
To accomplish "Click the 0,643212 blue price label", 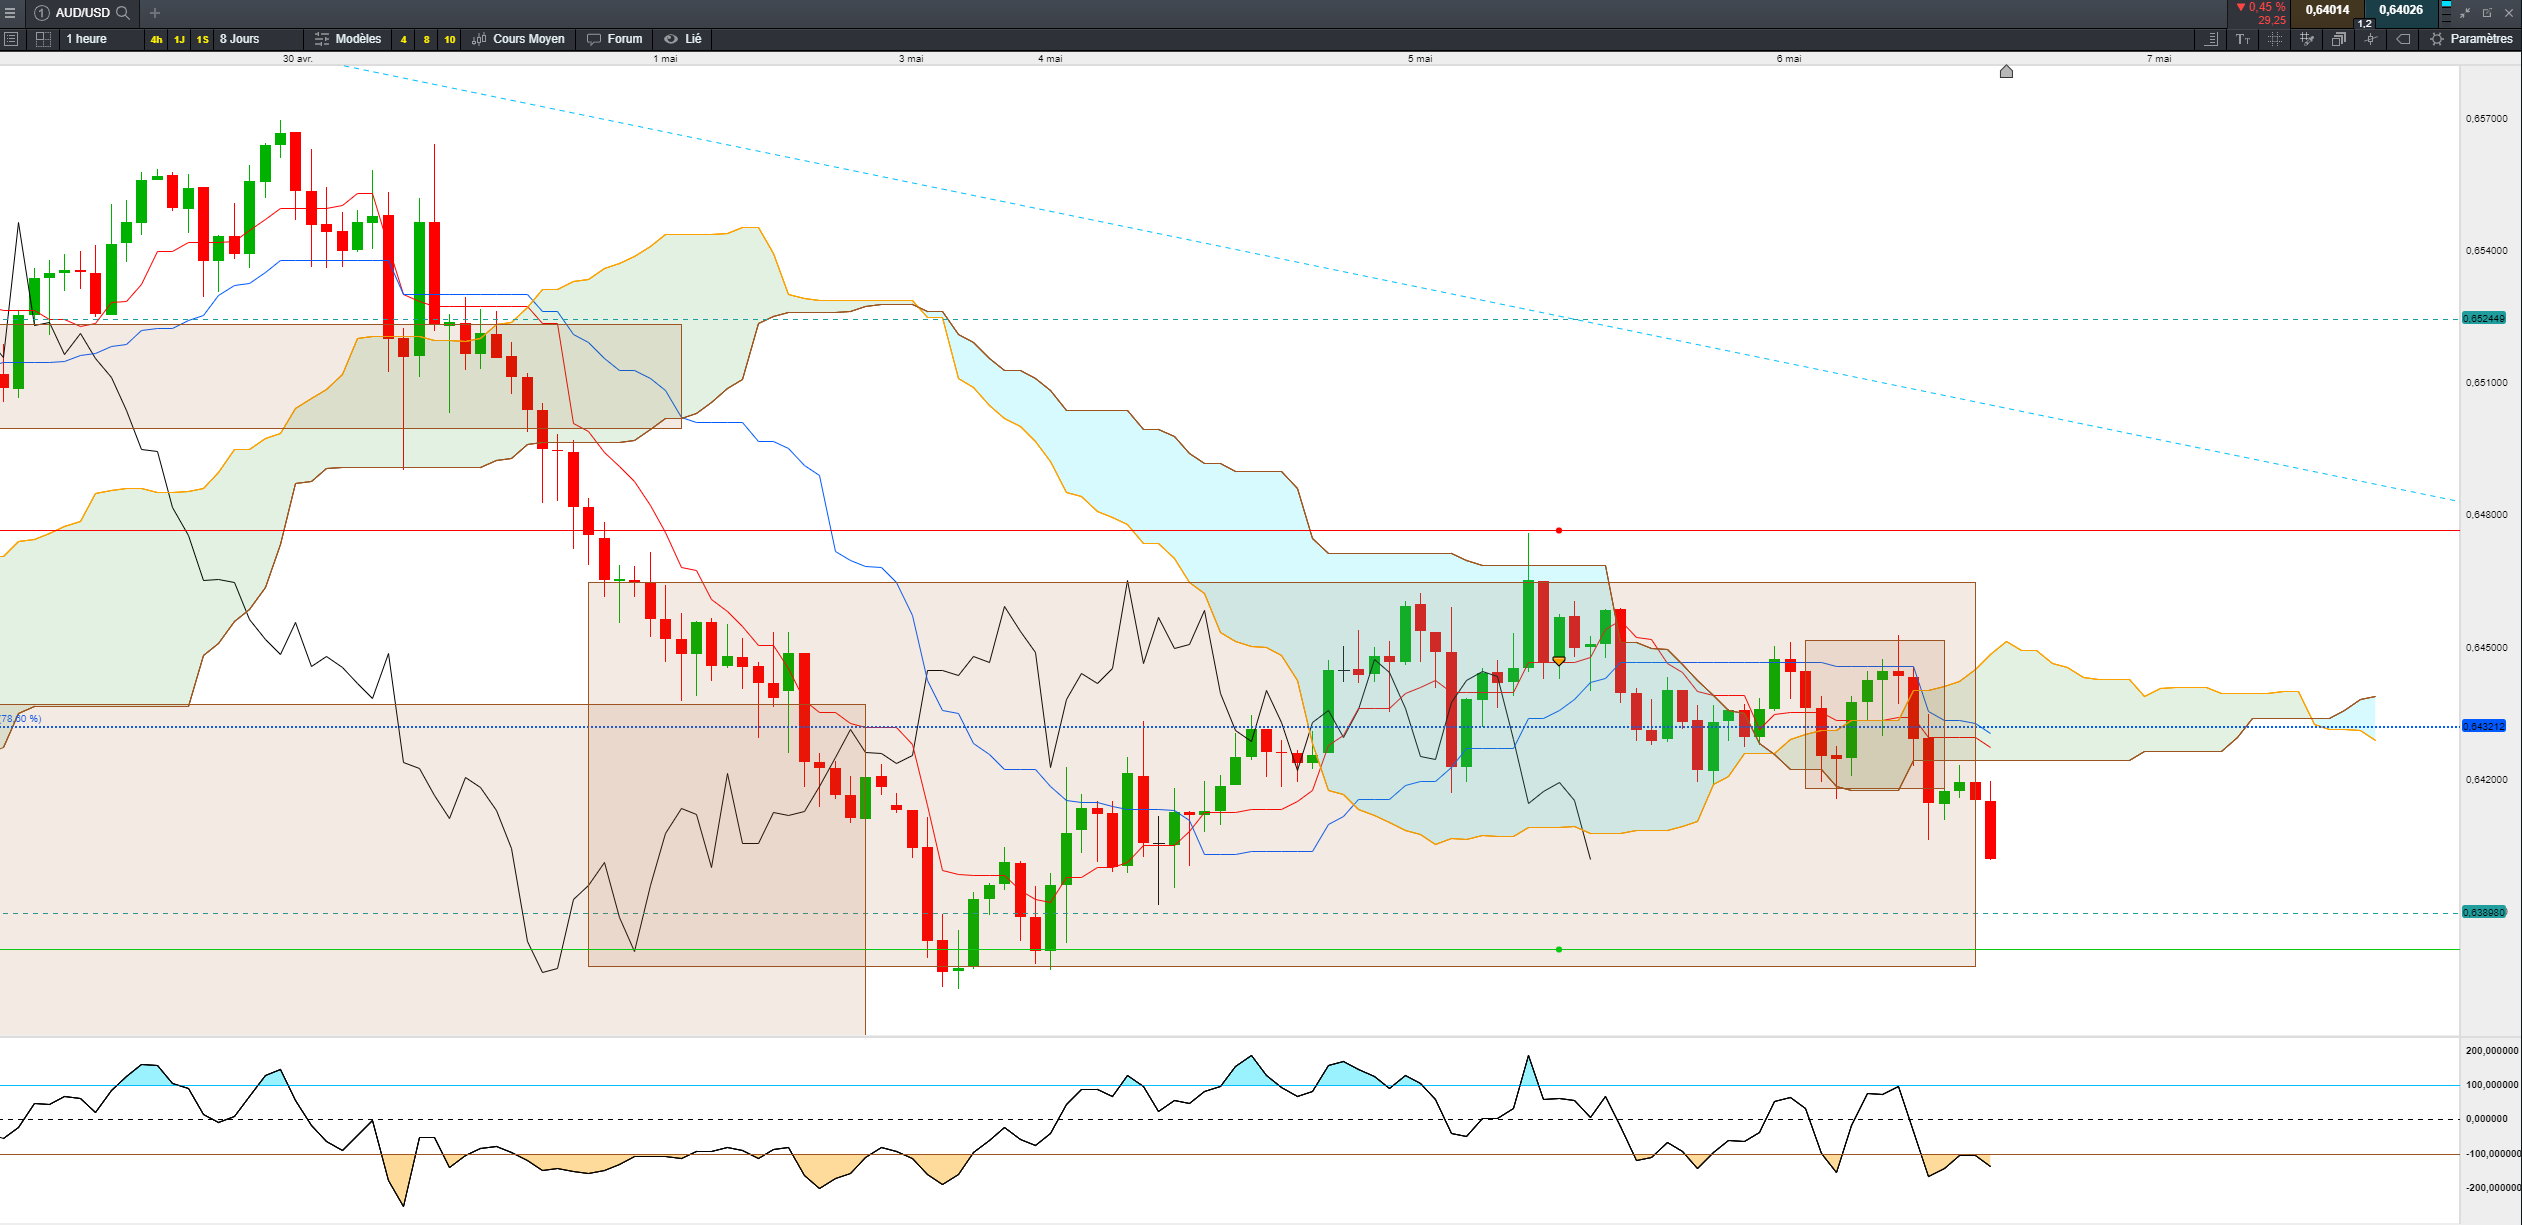I will (x=2484, y=726).
